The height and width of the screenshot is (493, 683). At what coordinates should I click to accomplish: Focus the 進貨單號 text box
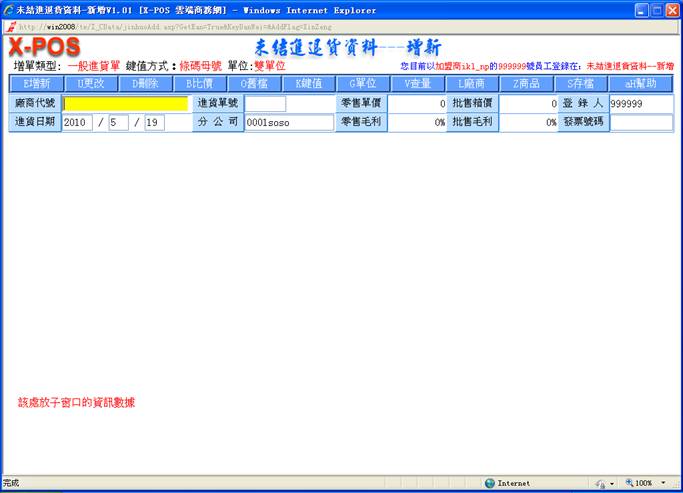click(266, 103)
